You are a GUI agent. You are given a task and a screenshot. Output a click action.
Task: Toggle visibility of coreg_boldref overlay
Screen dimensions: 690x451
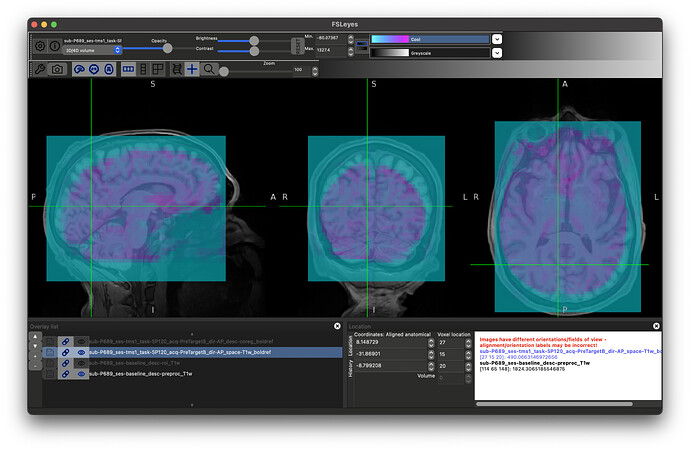coord(81,341)
